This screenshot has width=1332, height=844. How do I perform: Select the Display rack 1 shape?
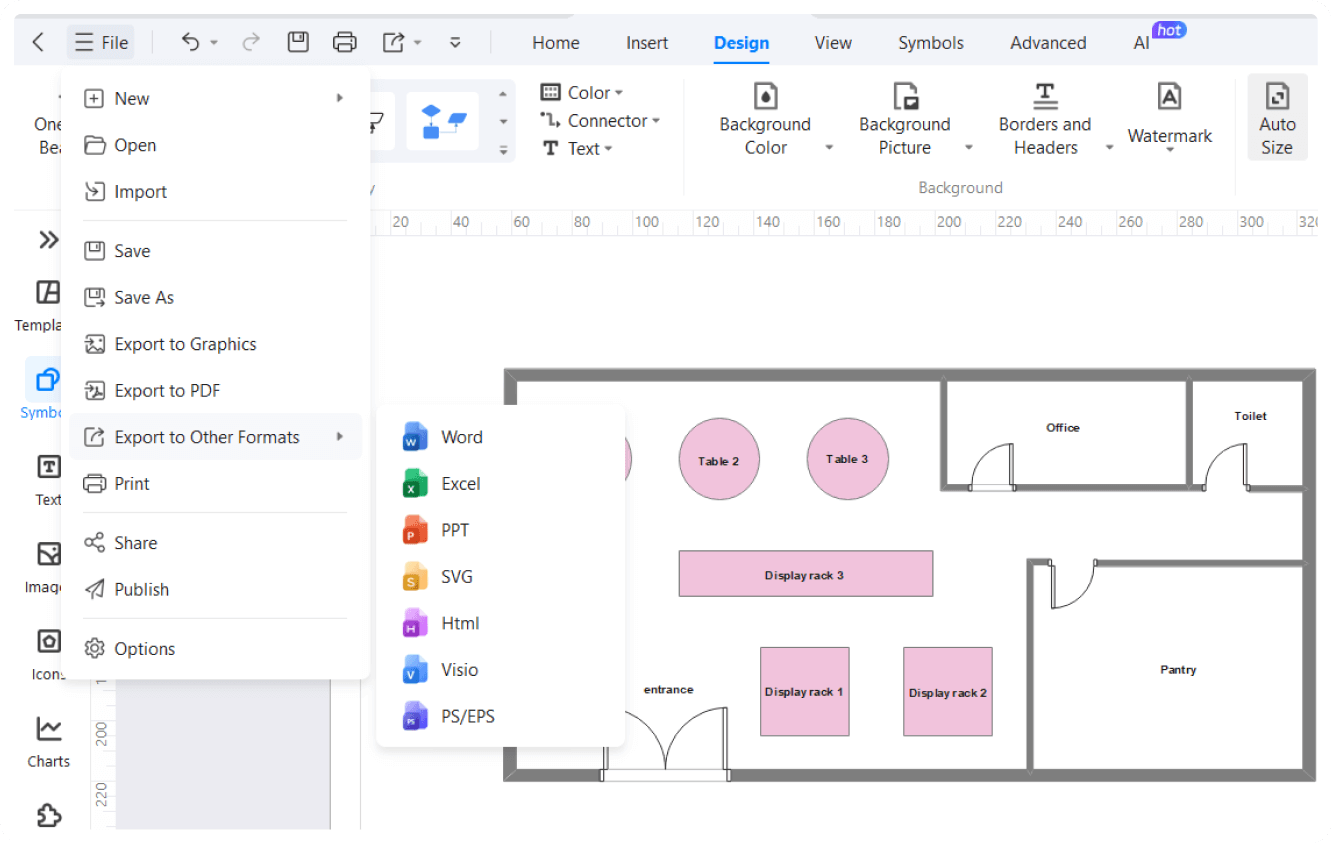point(805,691)
